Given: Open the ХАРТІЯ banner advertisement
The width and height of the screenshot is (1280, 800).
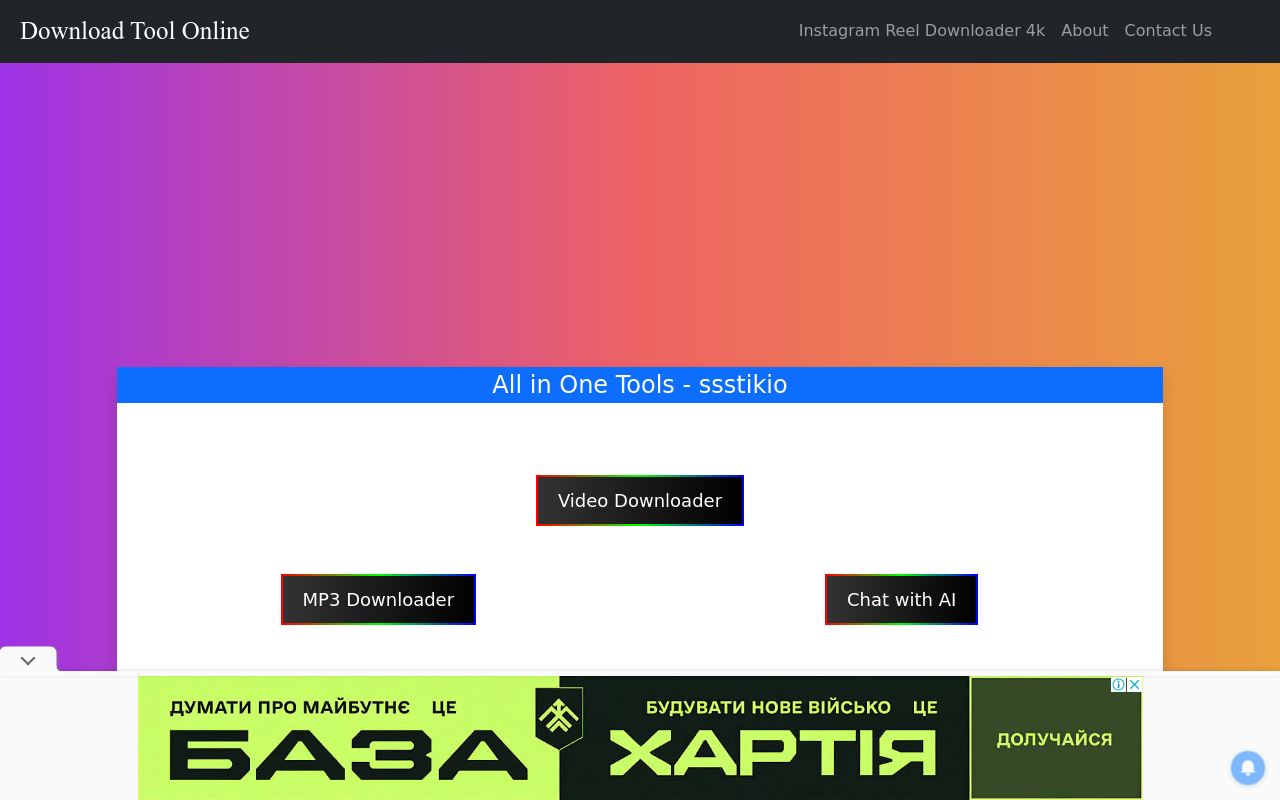Looking at the screenshot, I should [773, 753].
